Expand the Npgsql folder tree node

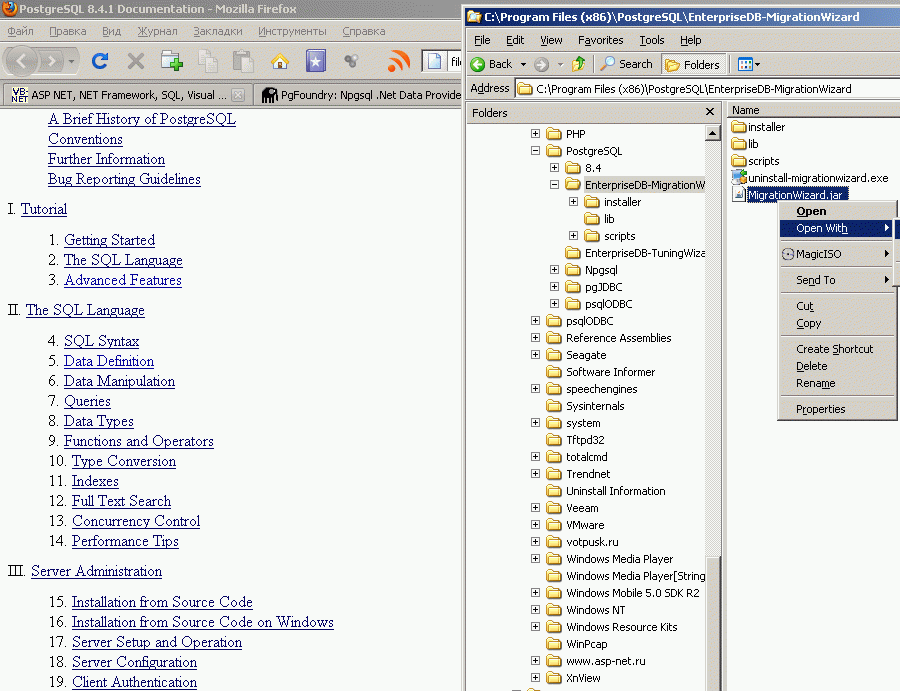pos(554,270)
